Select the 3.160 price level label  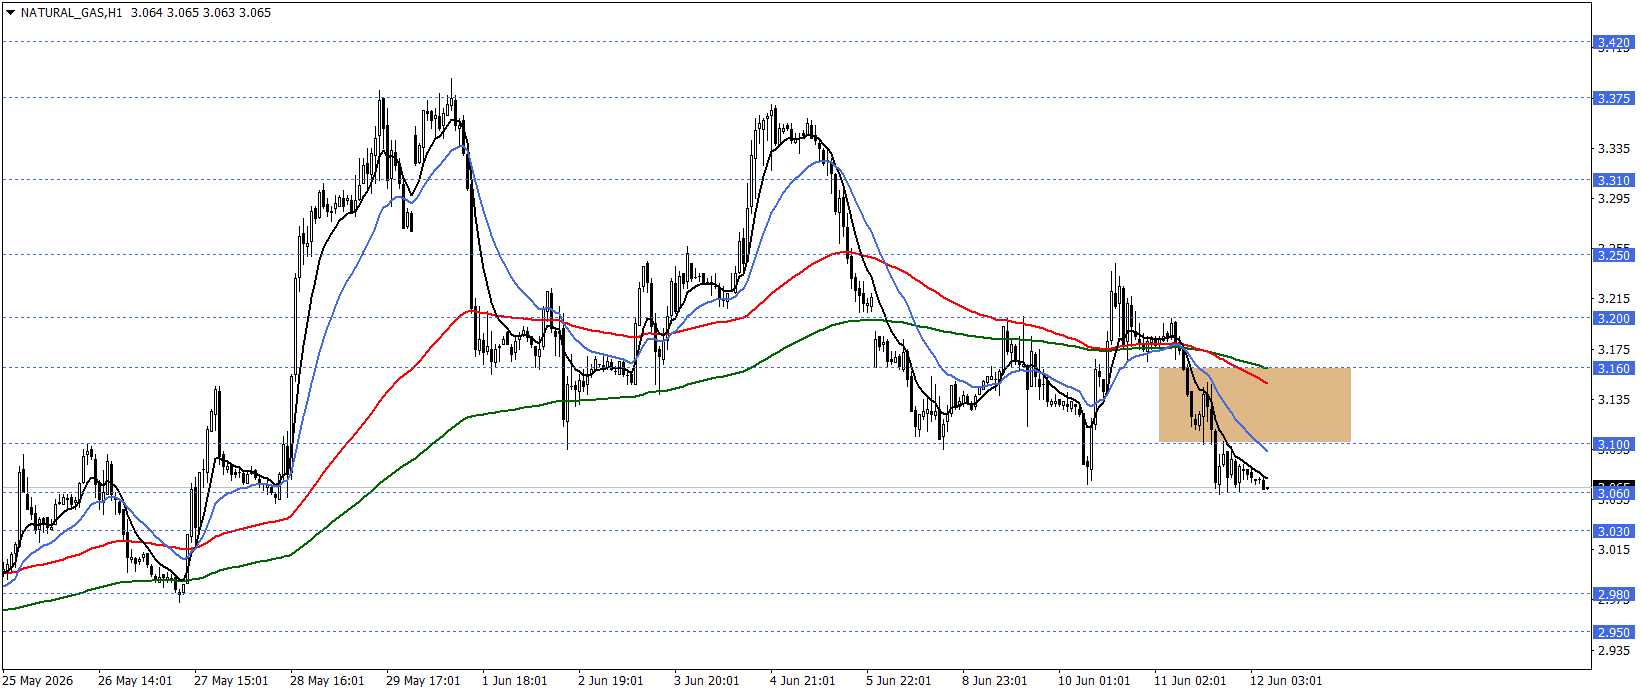pos(1613,368)
